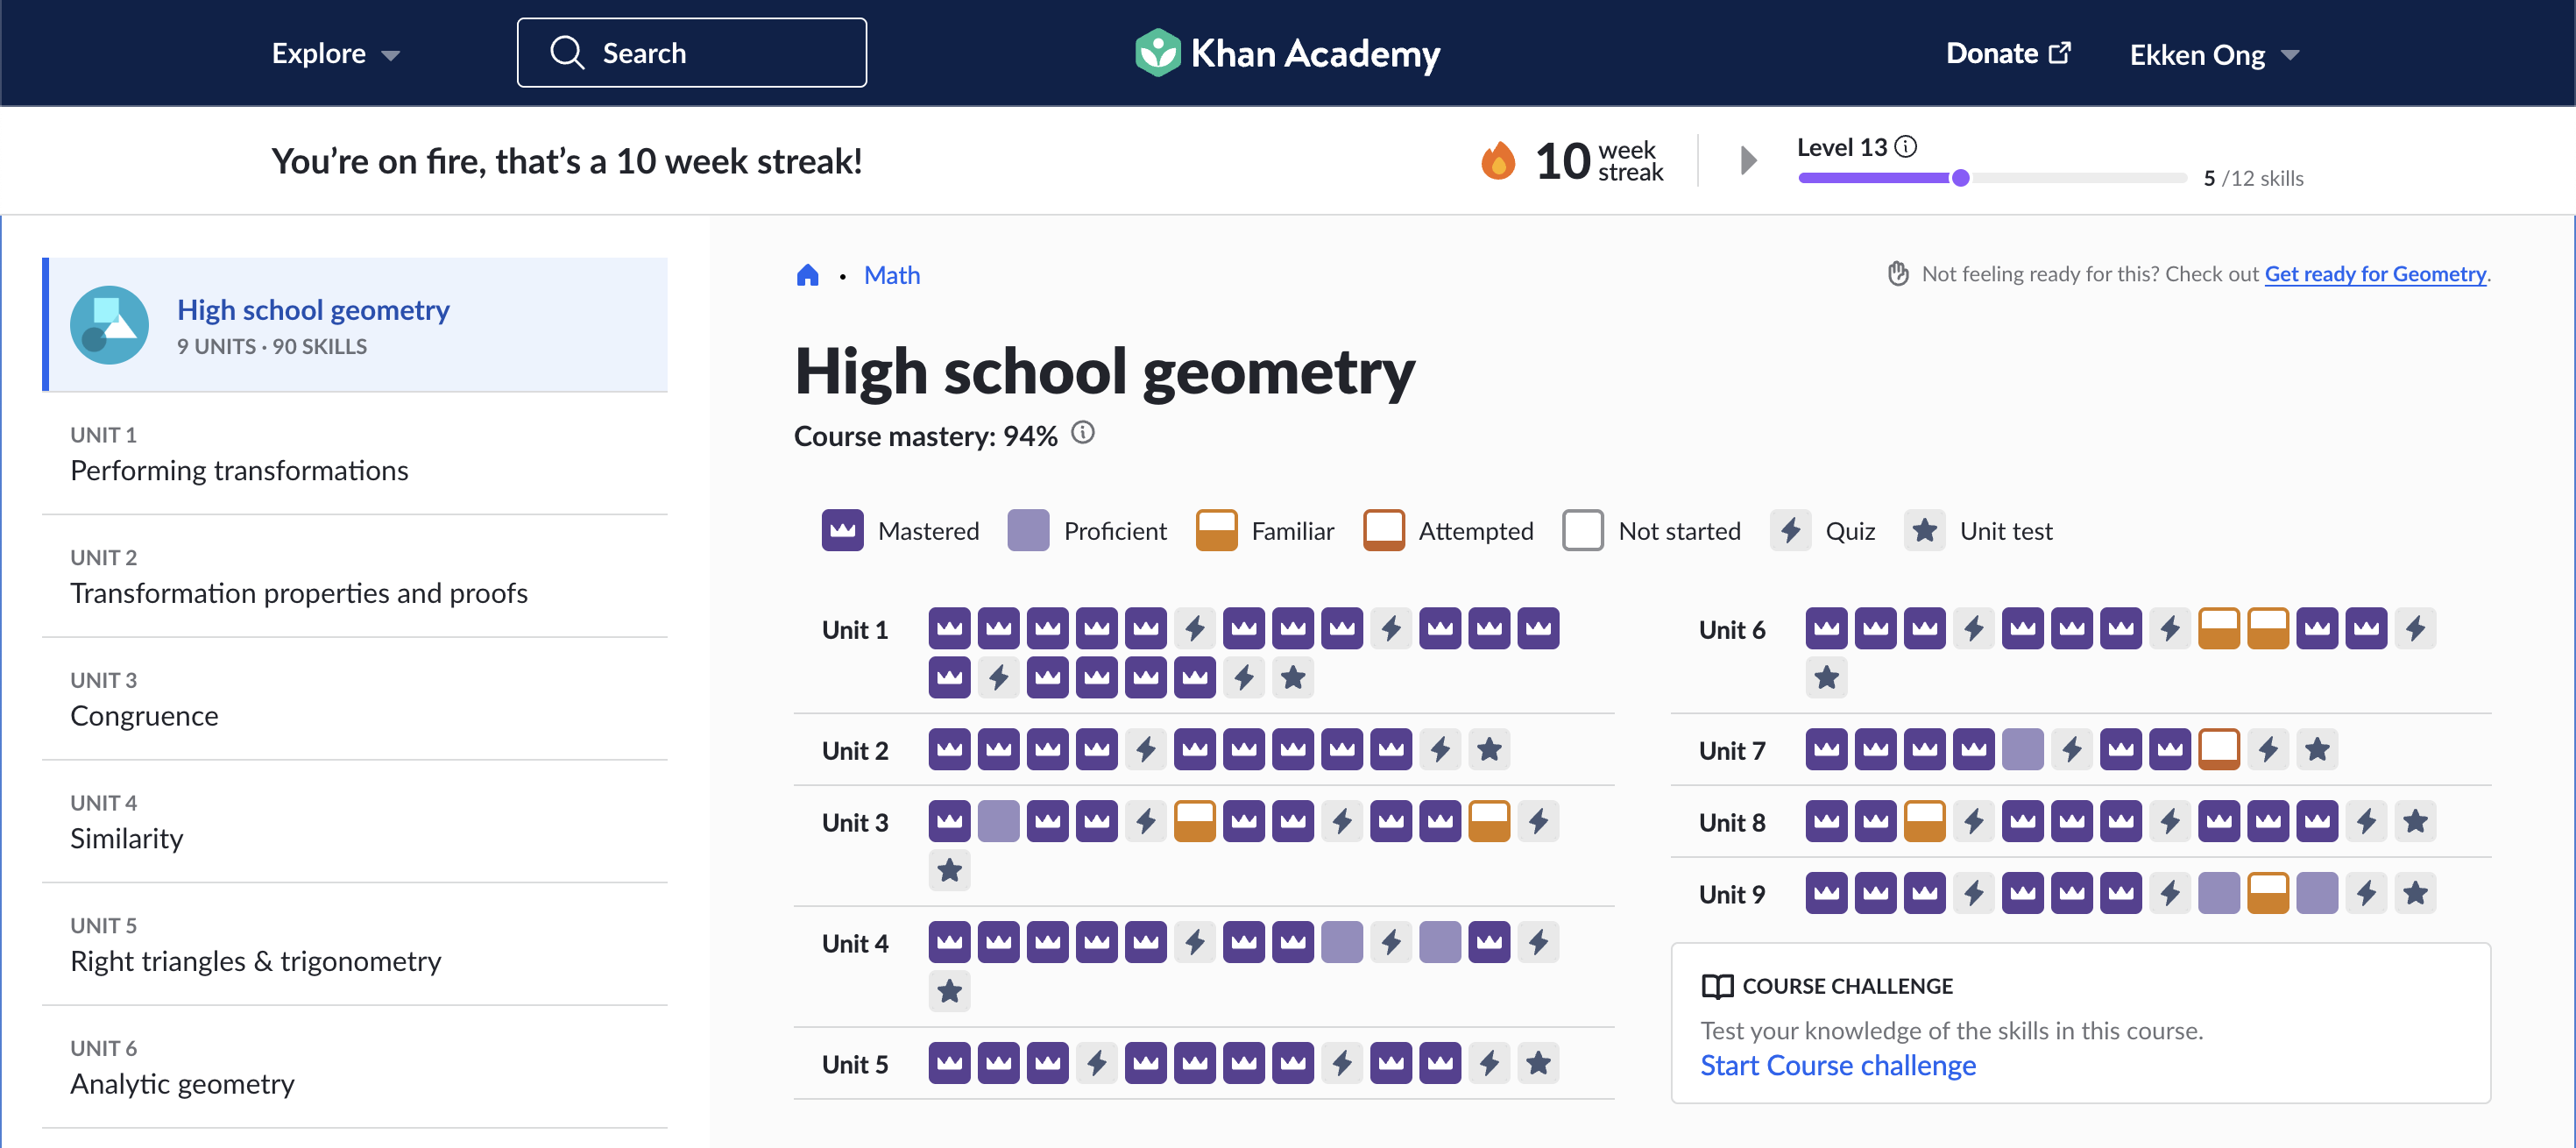Screen dimensions: 2576x1148
Task: Click the streak flame icon
Action: pos(1497,161)
